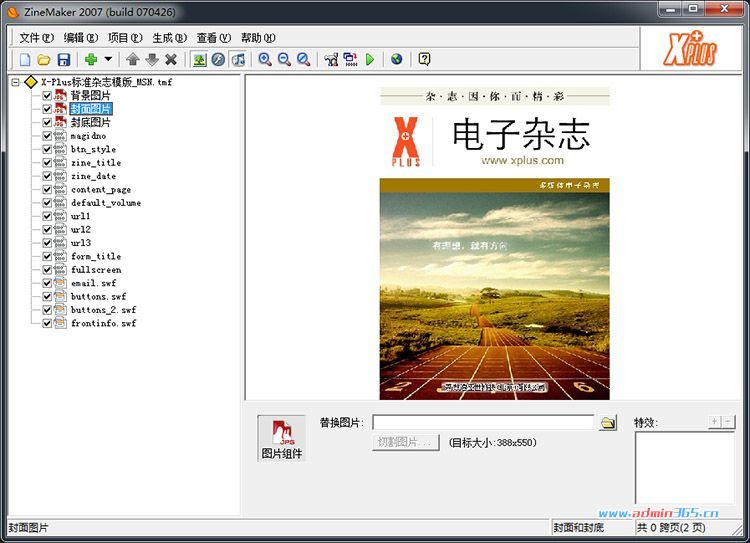This screenshot has width=750, height=543.
Task: Open the 项目(P) menu
Action: [125, 38]
